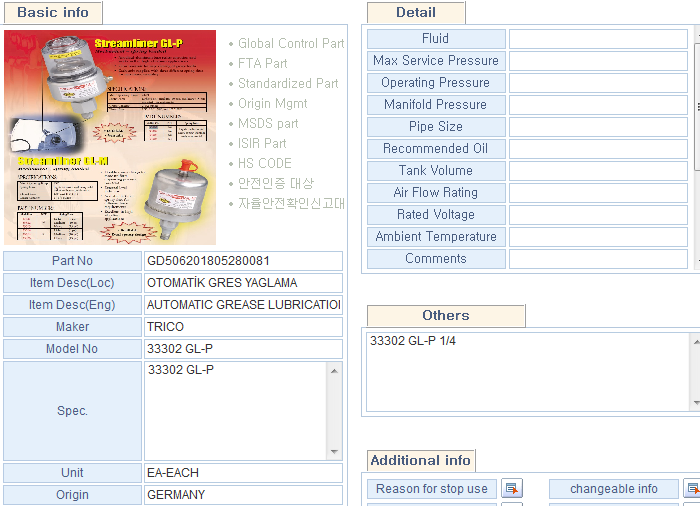
Task: Click the ISIR Part item
Action: point(262,143)
